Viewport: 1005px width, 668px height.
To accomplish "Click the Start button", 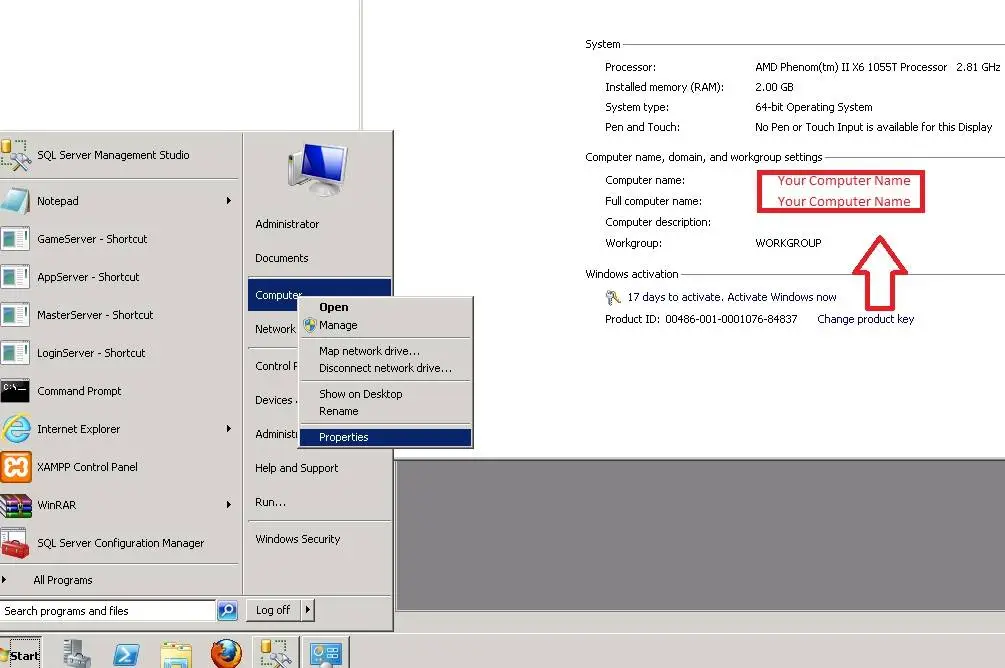I will 21,654.
